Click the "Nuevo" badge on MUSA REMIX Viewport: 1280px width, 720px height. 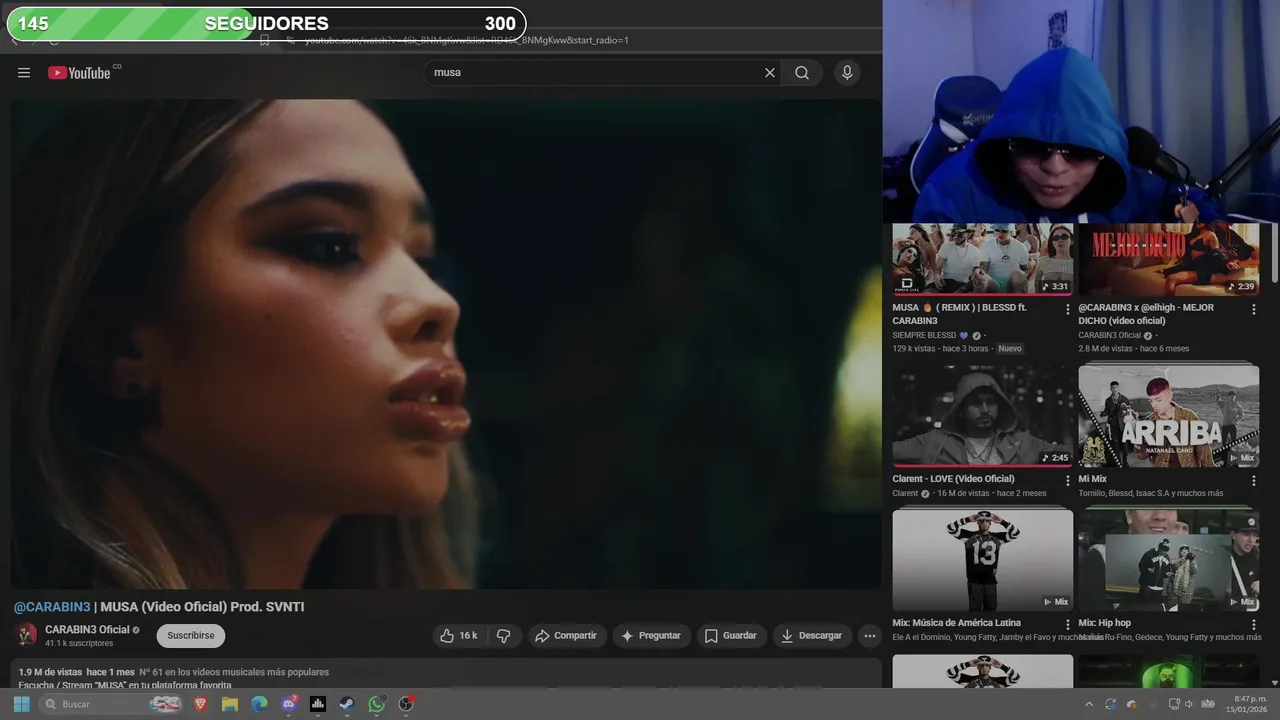(x=1010, y=349)
